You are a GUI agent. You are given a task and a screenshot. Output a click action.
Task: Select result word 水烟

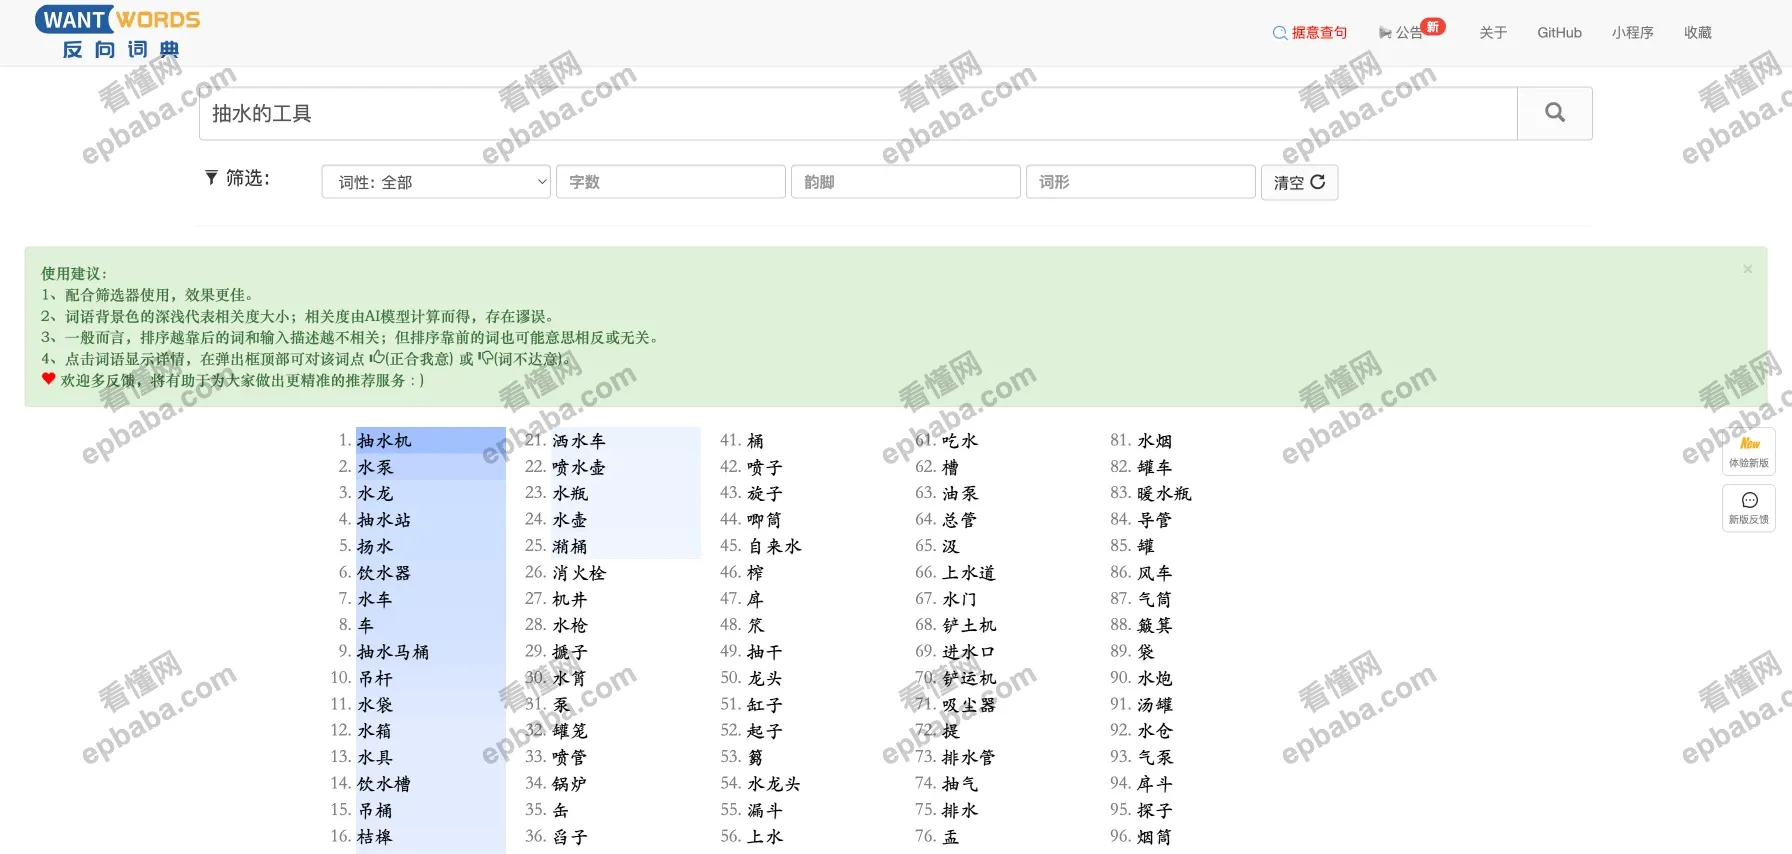(1156, 441)
